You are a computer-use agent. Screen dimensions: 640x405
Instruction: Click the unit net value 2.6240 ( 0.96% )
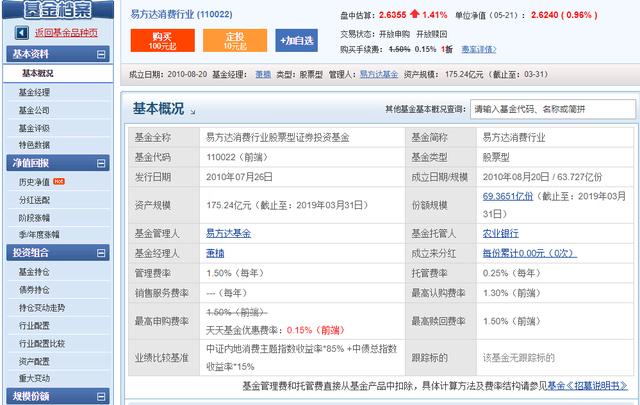pos(564,15)
